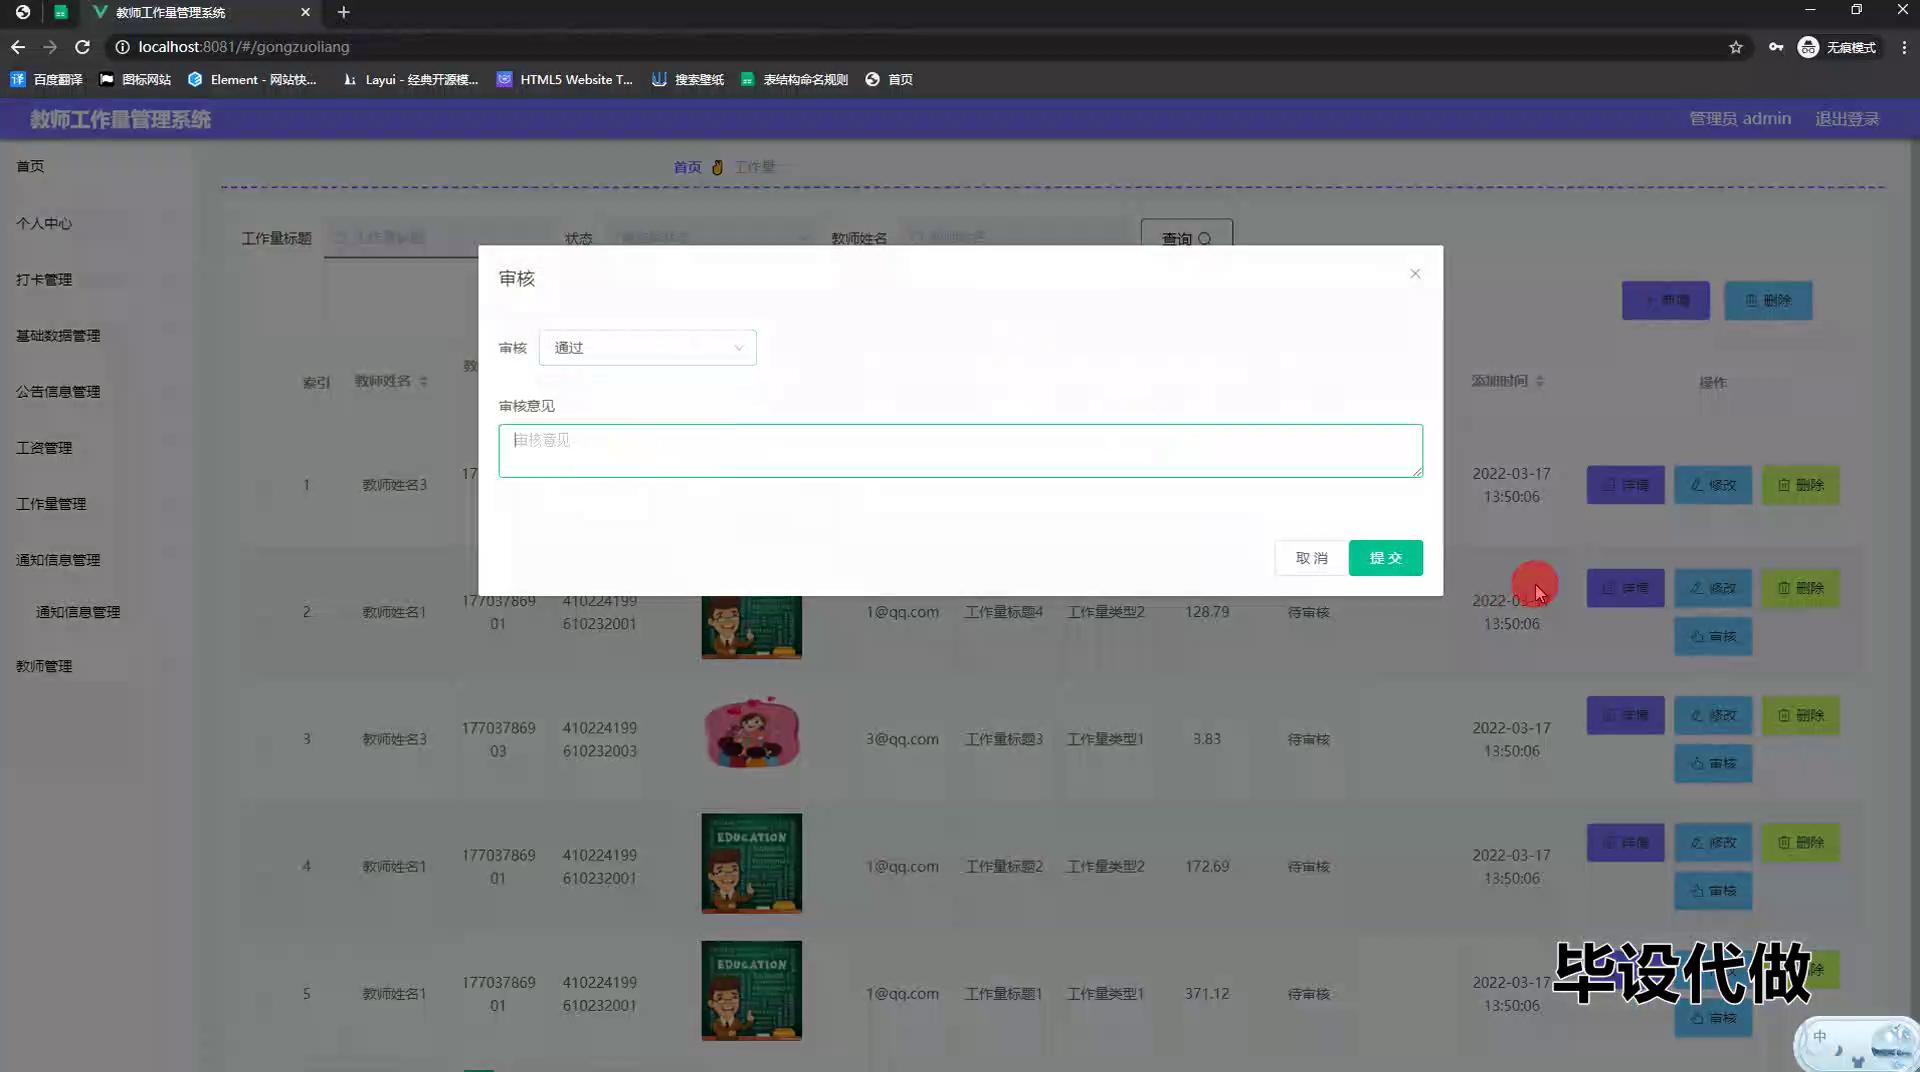
Task: Select 打卡管理 in sidebar menu
Action: pos(44,280)
